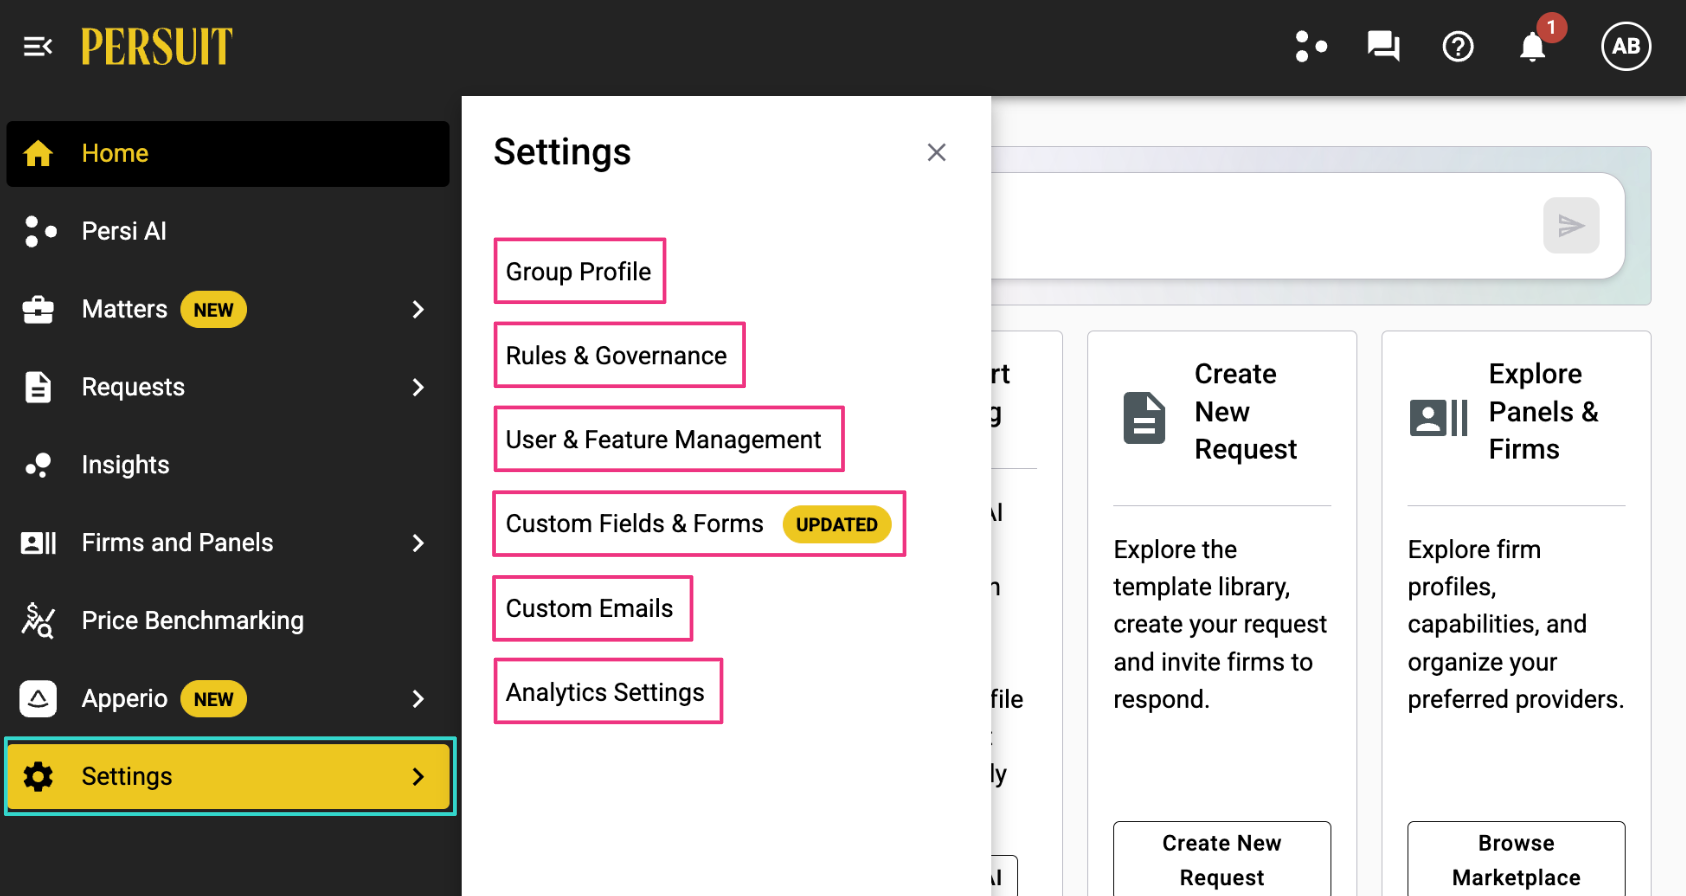Select the Firms and Panels label
Viewport: 1686px width, 896px height.
(x=177, y=543)
